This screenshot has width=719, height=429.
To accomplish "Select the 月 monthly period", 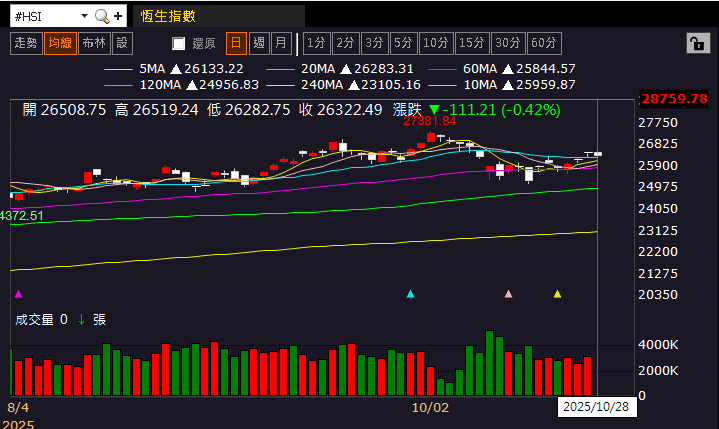I will pos(281,43).
